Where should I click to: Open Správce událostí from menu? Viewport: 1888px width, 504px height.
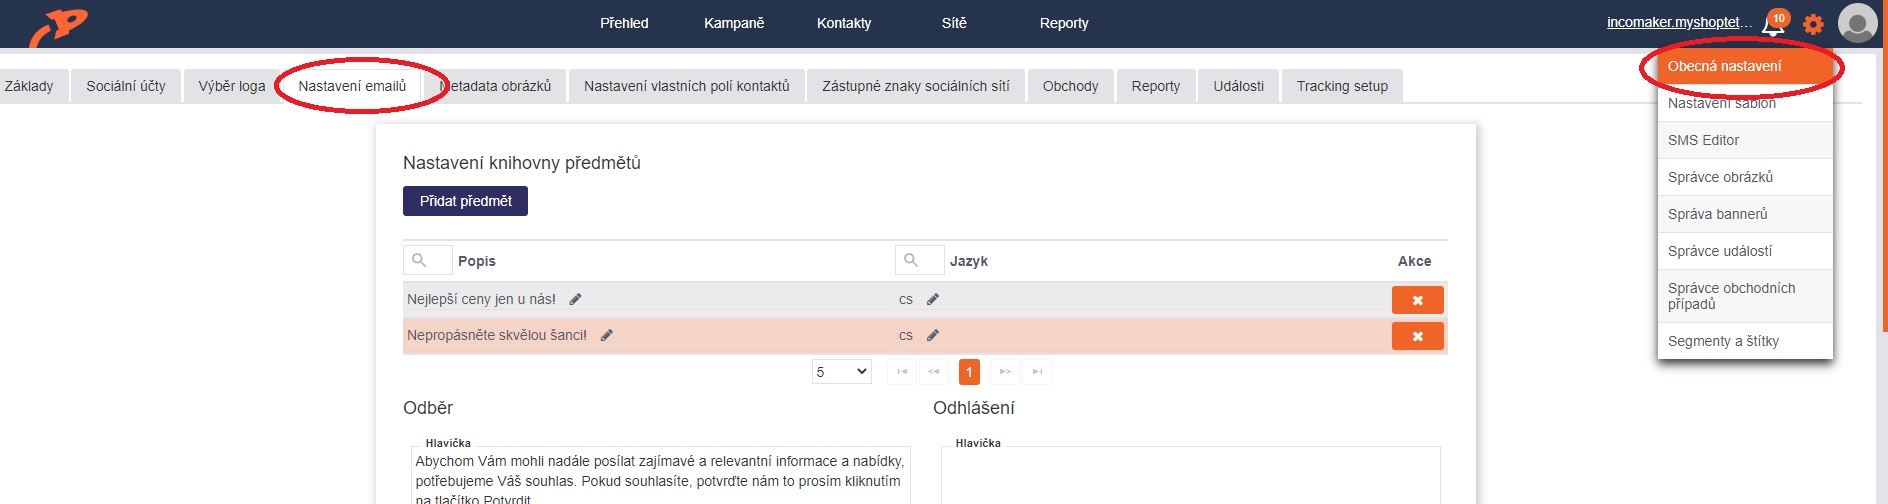pos(1745,251)
